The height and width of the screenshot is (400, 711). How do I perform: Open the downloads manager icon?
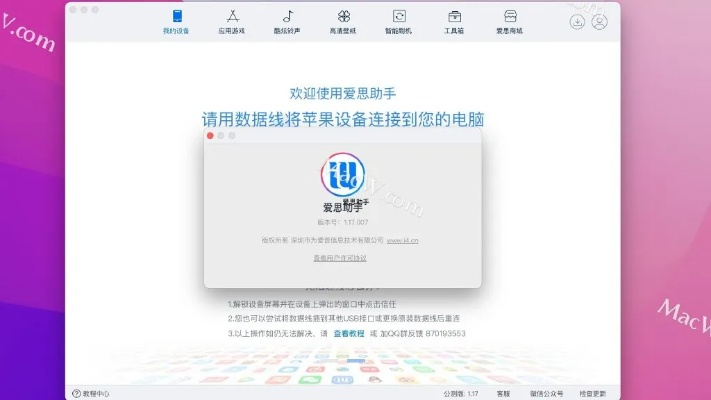577,22
